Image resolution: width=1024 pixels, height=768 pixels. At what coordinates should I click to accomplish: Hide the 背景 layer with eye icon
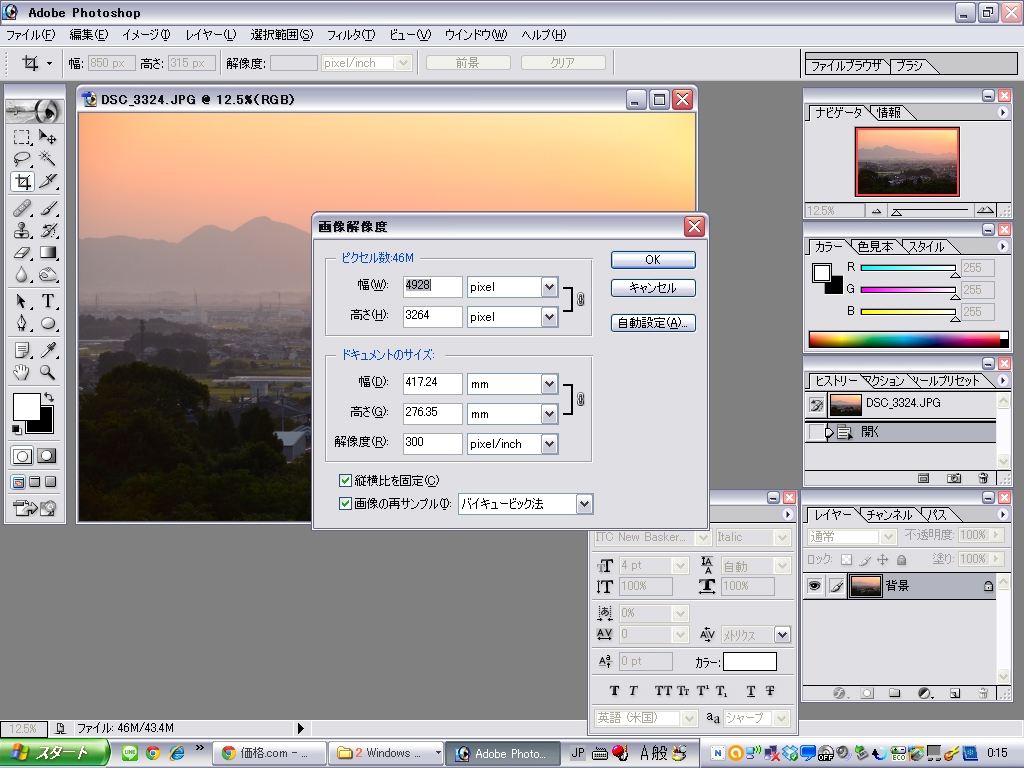pos(814,586)
